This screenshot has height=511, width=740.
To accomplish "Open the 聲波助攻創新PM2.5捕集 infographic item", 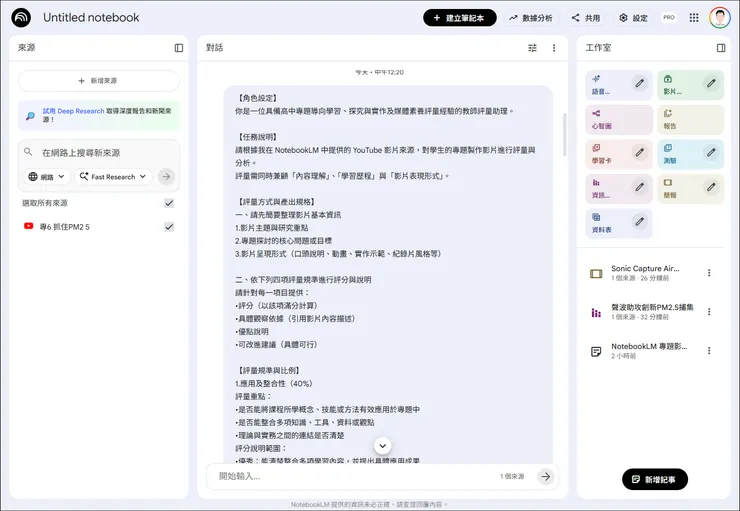I will (x=645, y=311).
